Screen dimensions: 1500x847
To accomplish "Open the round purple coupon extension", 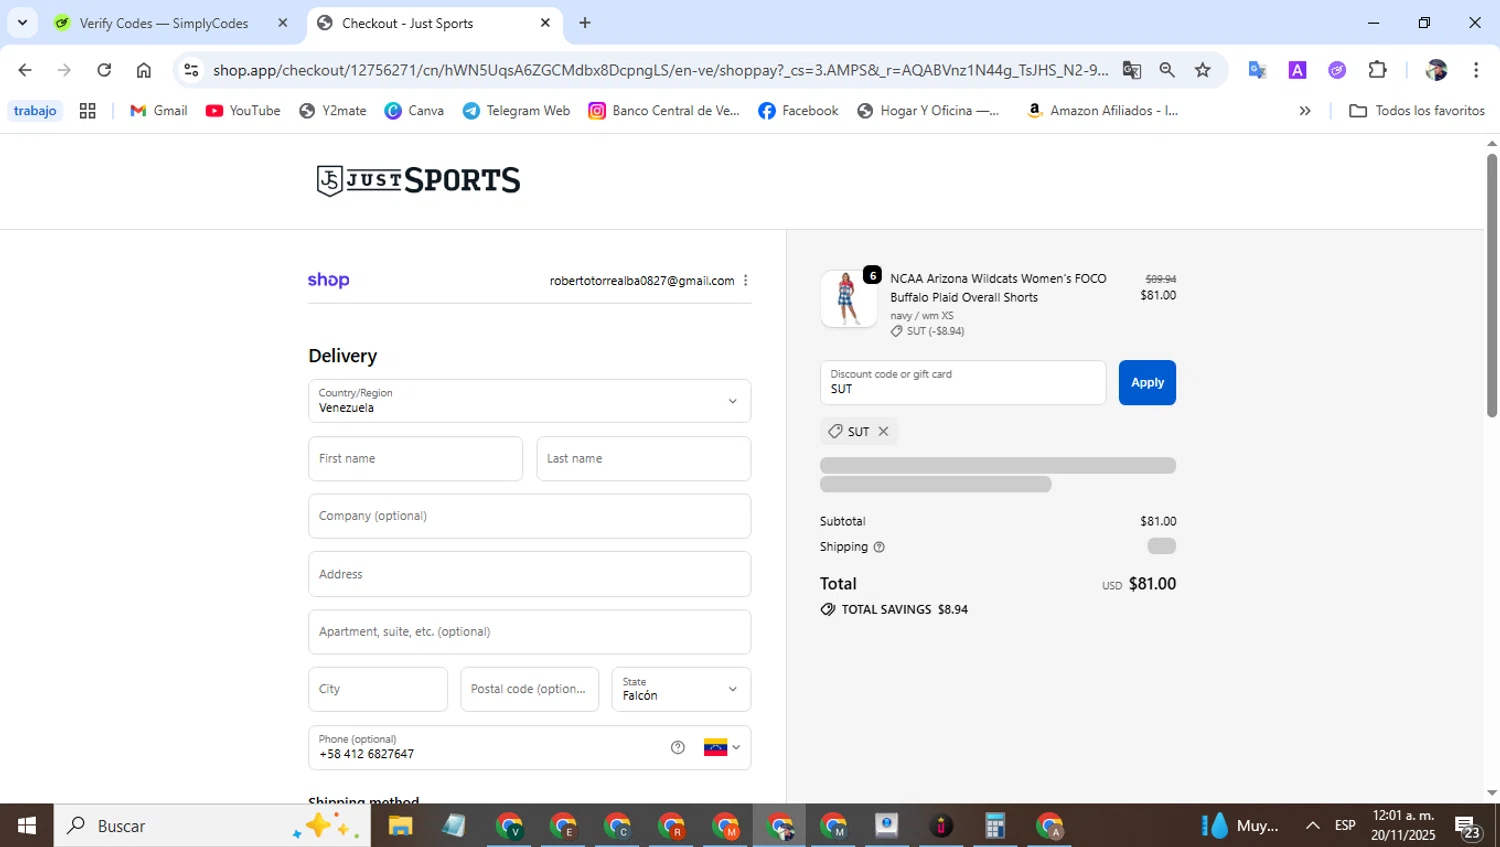I will click(x=1337, y=70).
